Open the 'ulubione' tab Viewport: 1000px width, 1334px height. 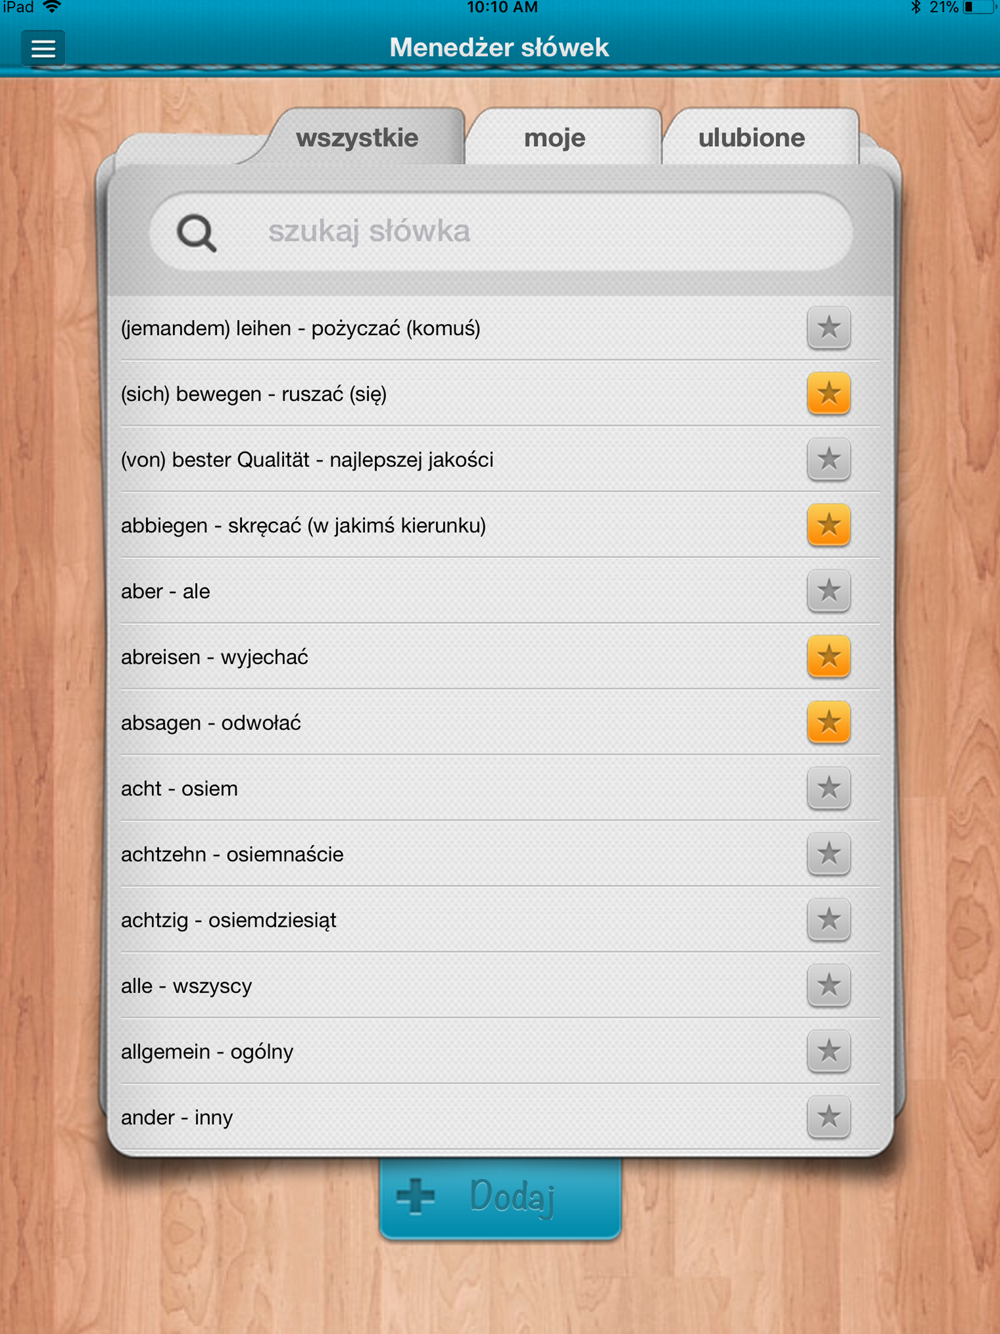[x=752, y=138]
